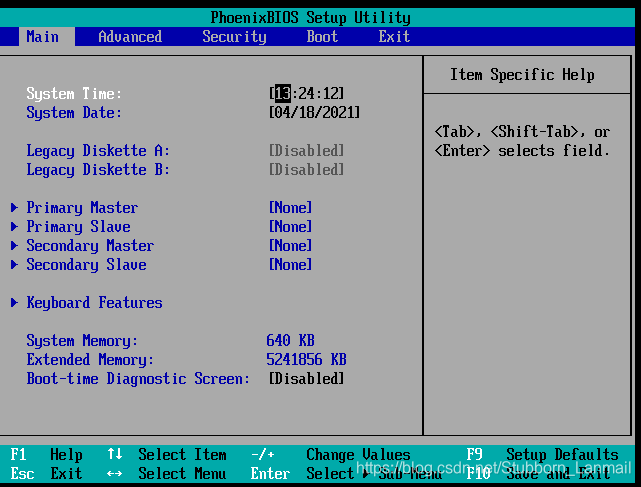This screenshot has height=487, width=641.
Task: Select the Primary Master submenu label
Action: 82,208
